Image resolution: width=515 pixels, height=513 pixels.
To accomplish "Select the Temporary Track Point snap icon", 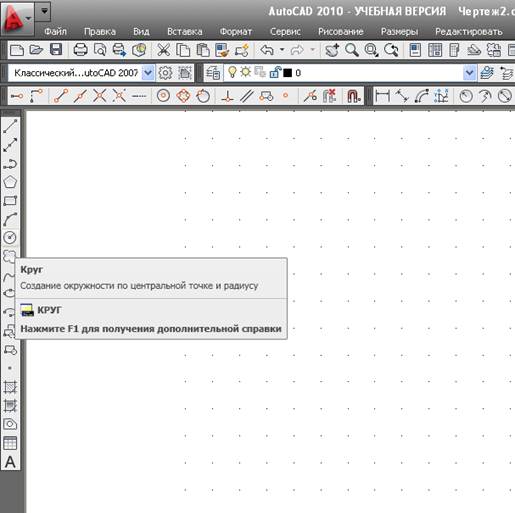I will (x=17, y=96).
